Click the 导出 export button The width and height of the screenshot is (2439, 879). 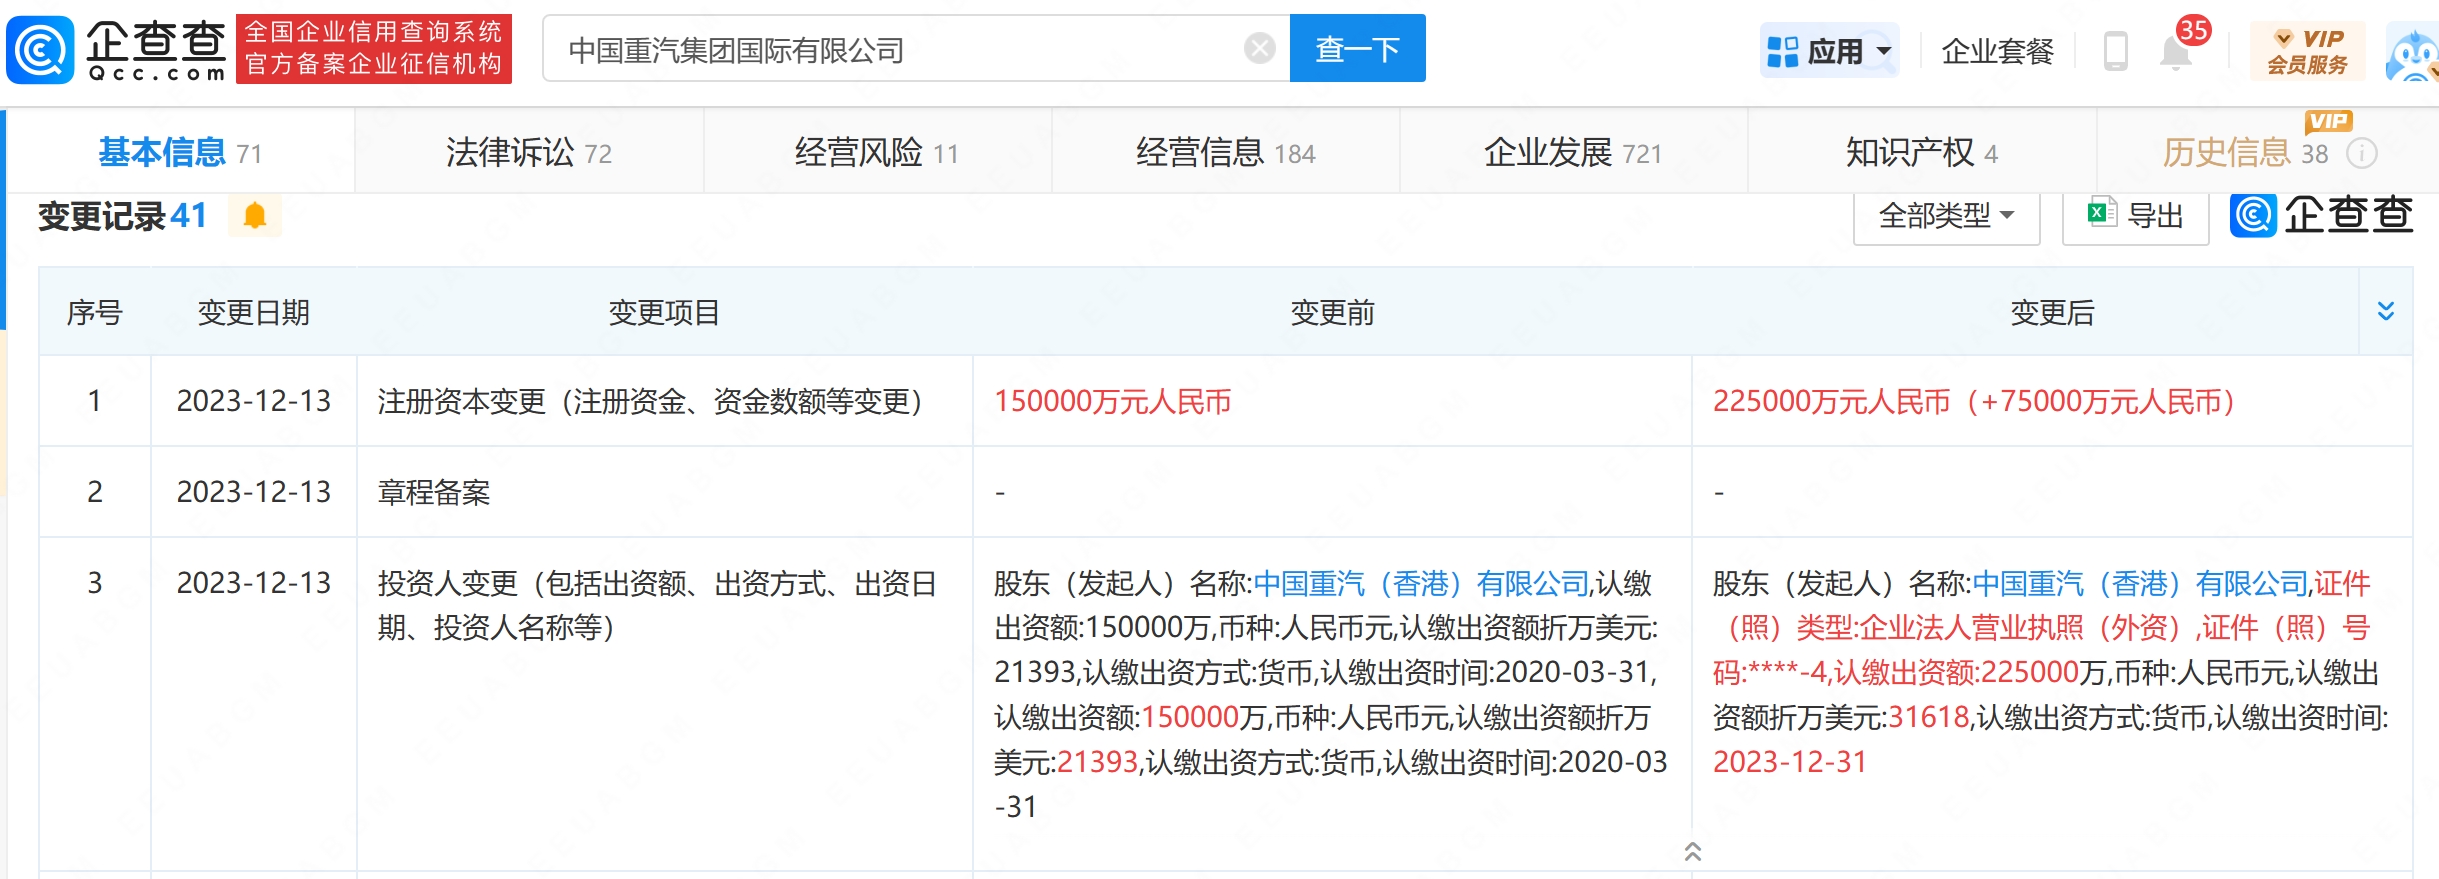coord(2135,216)
